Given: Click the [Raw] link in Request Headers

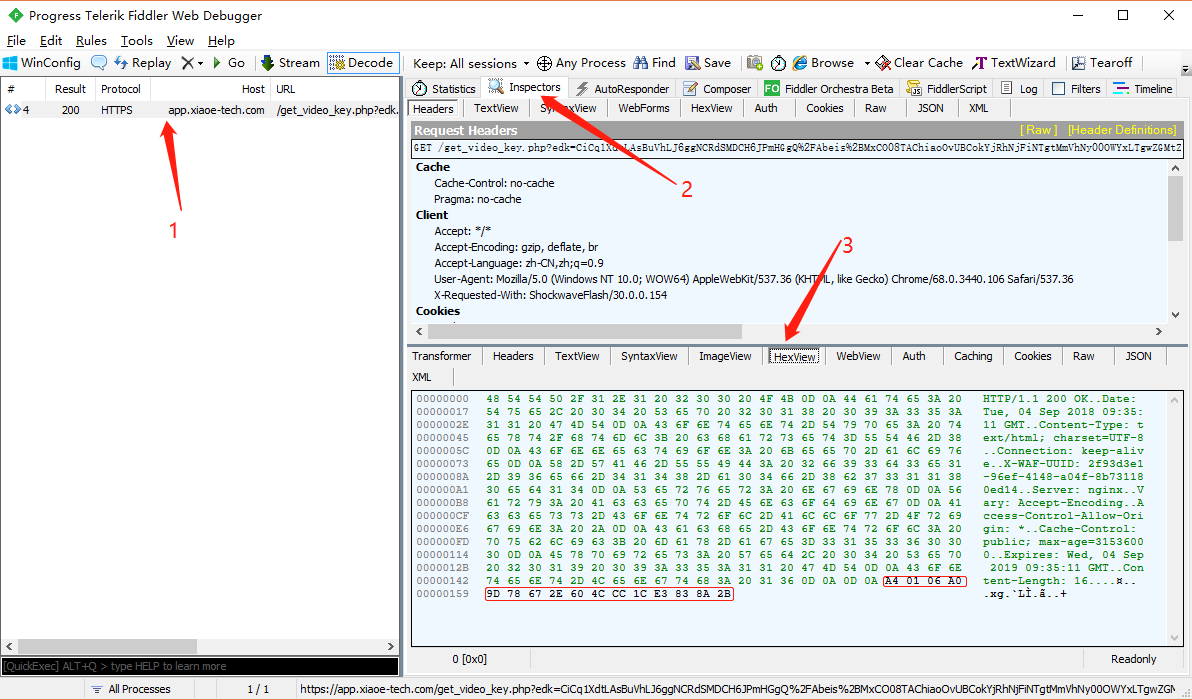Looking at the screenshot, I should coord(1038,131).
